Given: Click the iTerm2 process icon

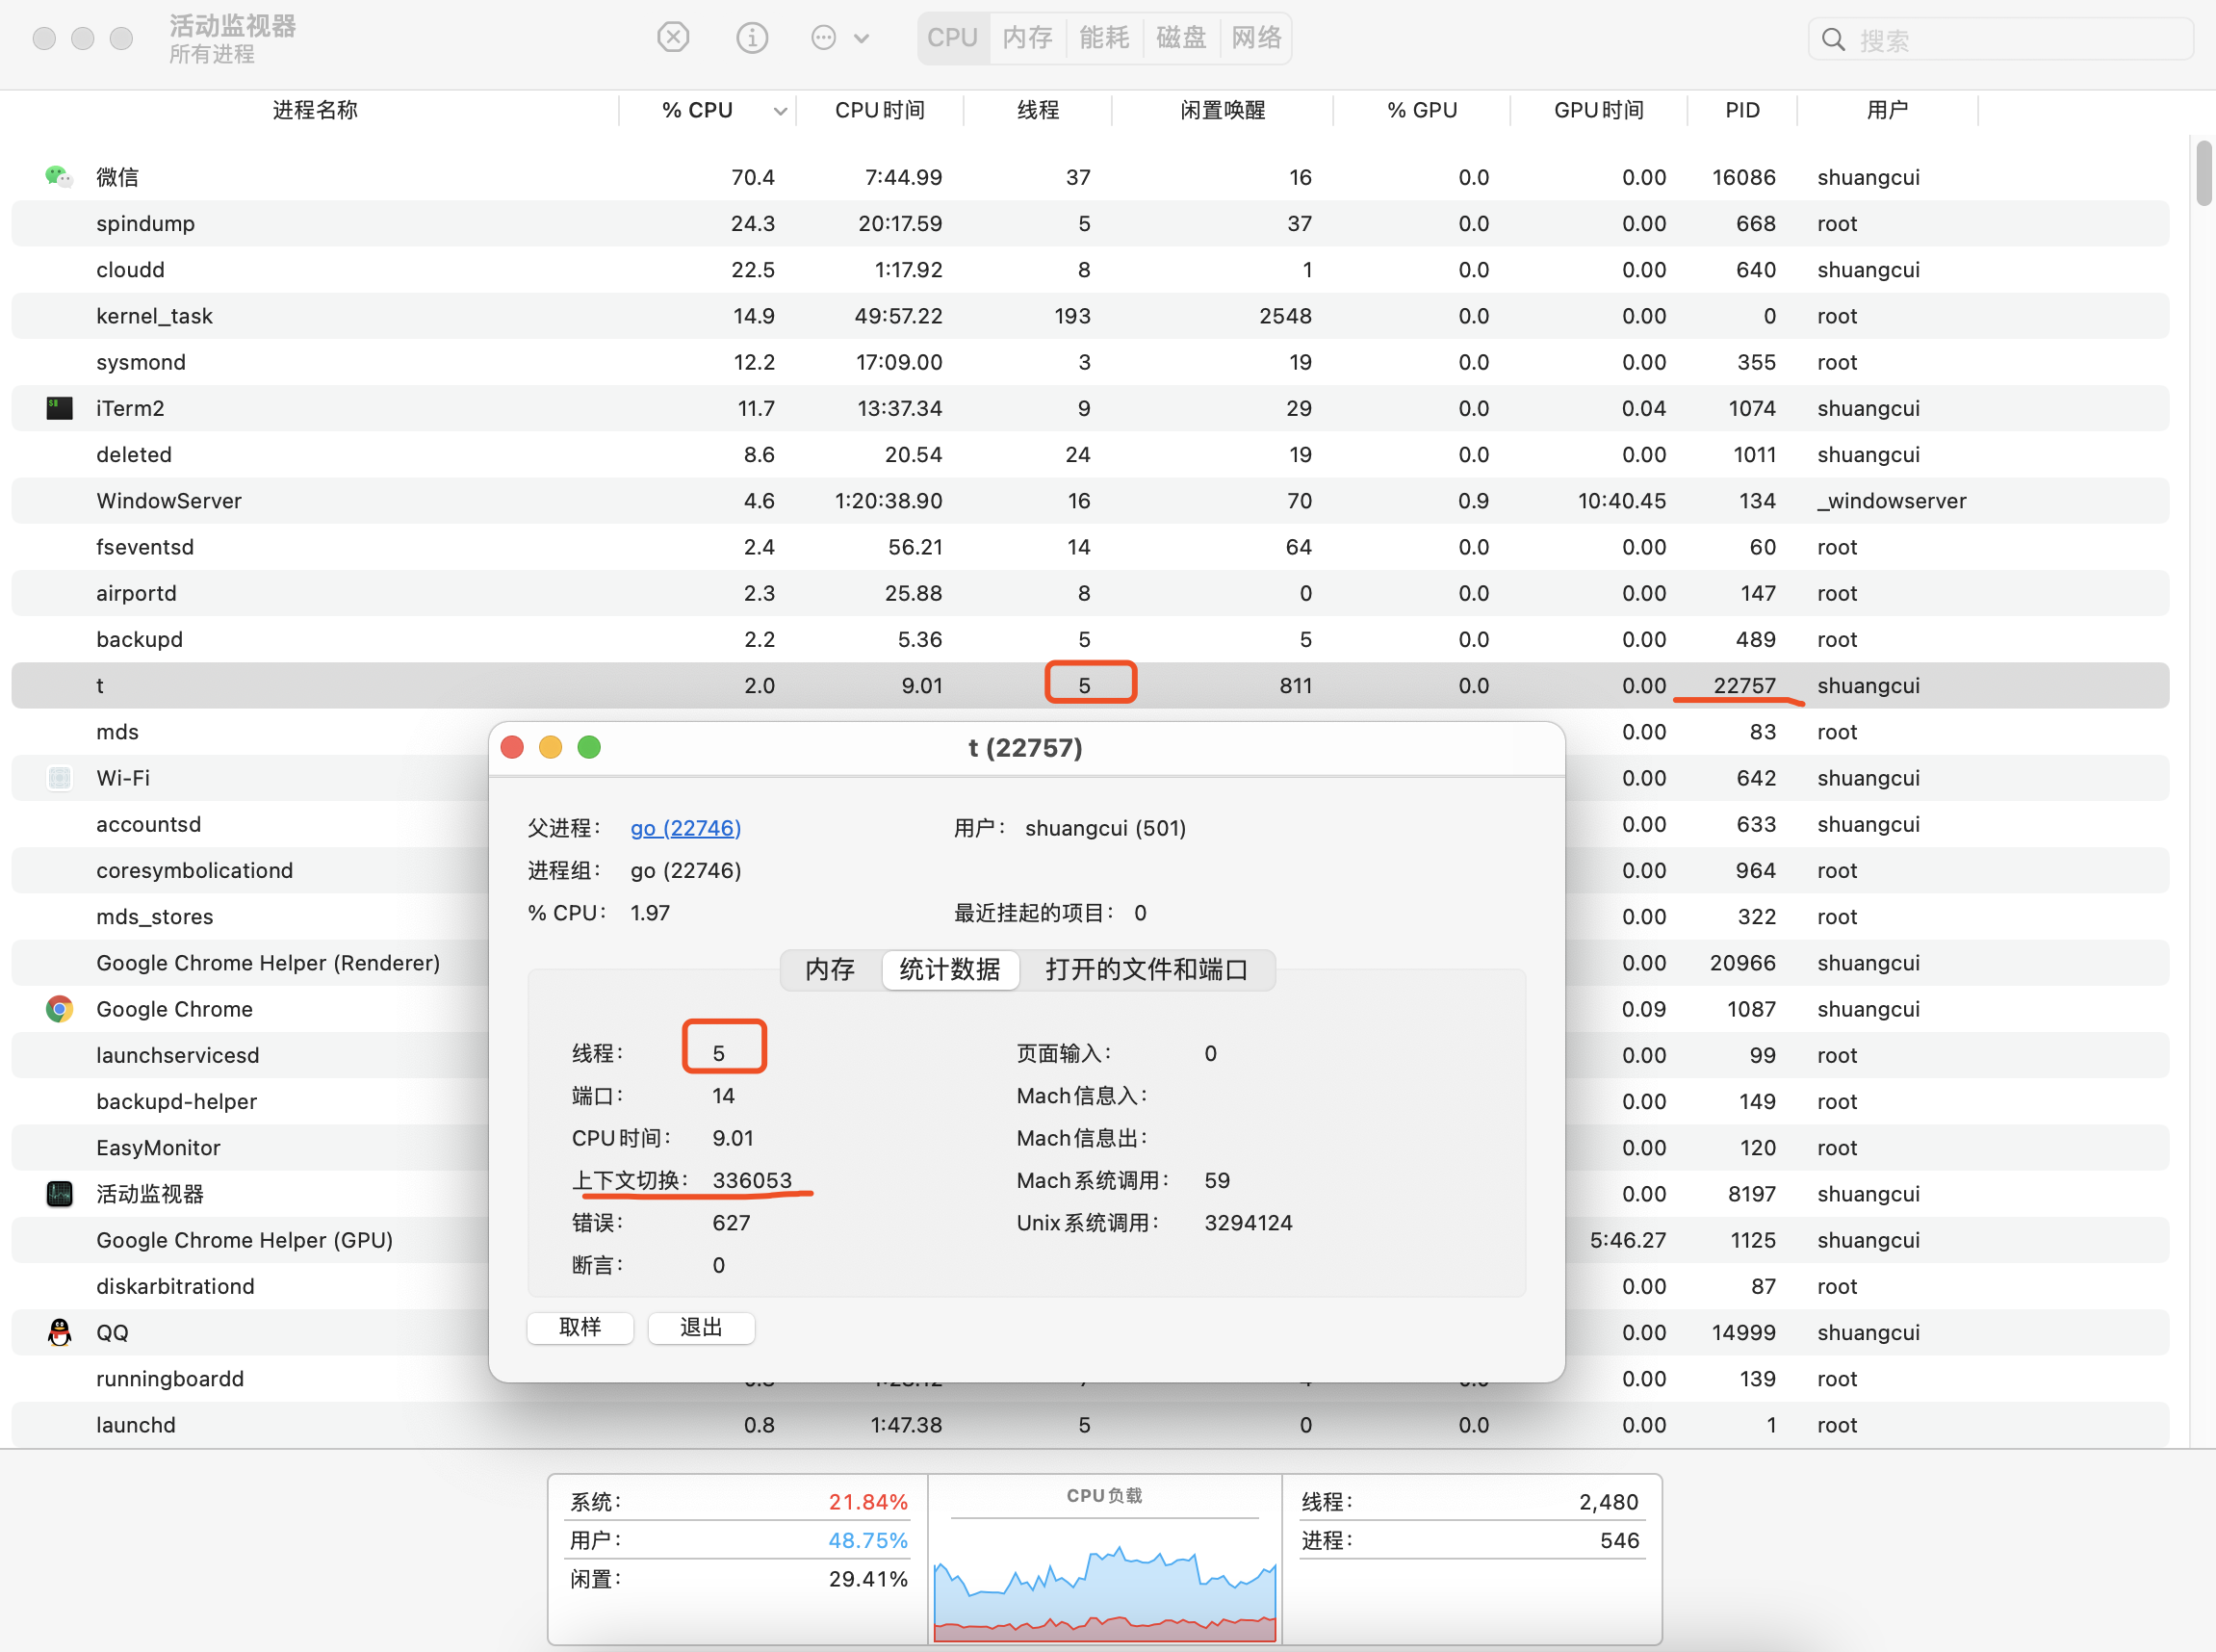Looking at the screenshot, I should tap(59, 408).
